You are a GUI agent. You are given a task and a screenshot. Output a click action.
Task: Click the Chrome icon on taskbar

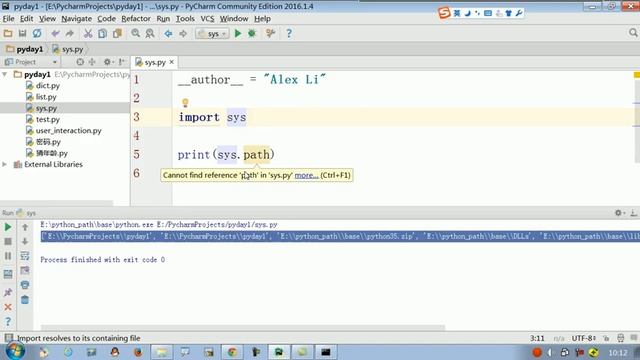click(232, 352)
